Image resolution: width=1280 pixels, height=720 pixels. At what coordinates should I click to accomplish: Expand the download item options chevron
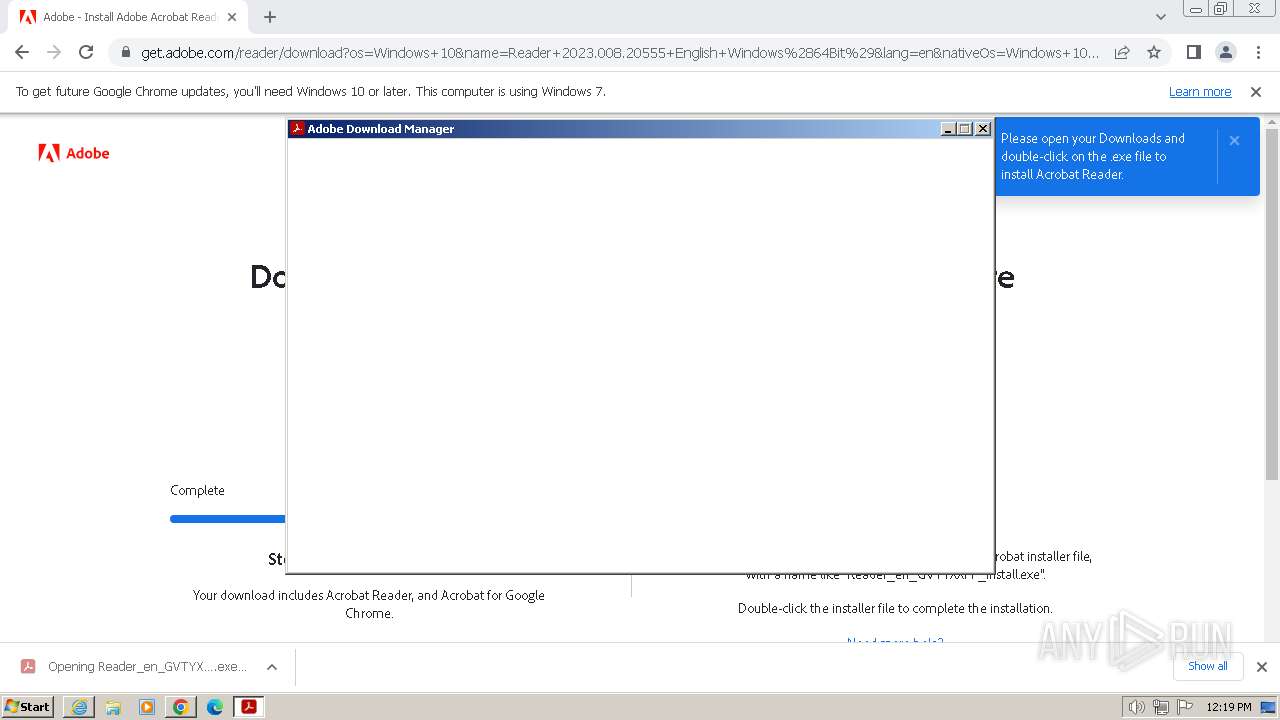271,667
